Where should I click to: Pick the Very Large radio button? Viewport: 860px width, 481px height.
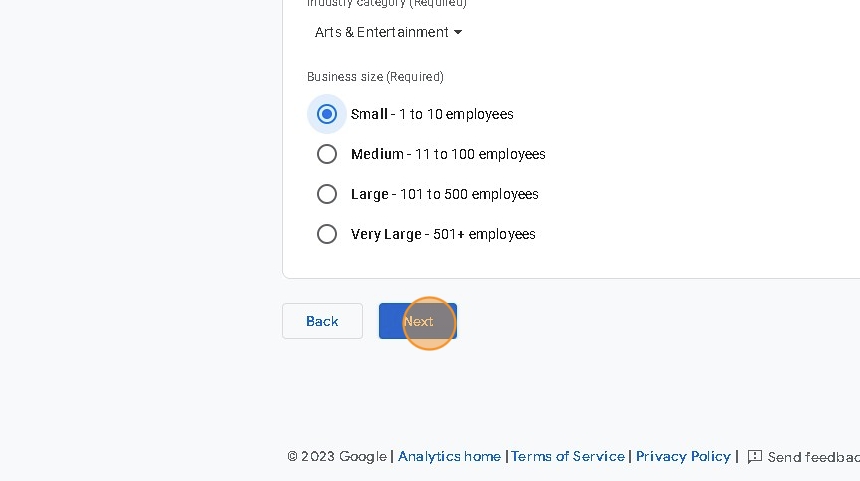click(x=327, y=234)
